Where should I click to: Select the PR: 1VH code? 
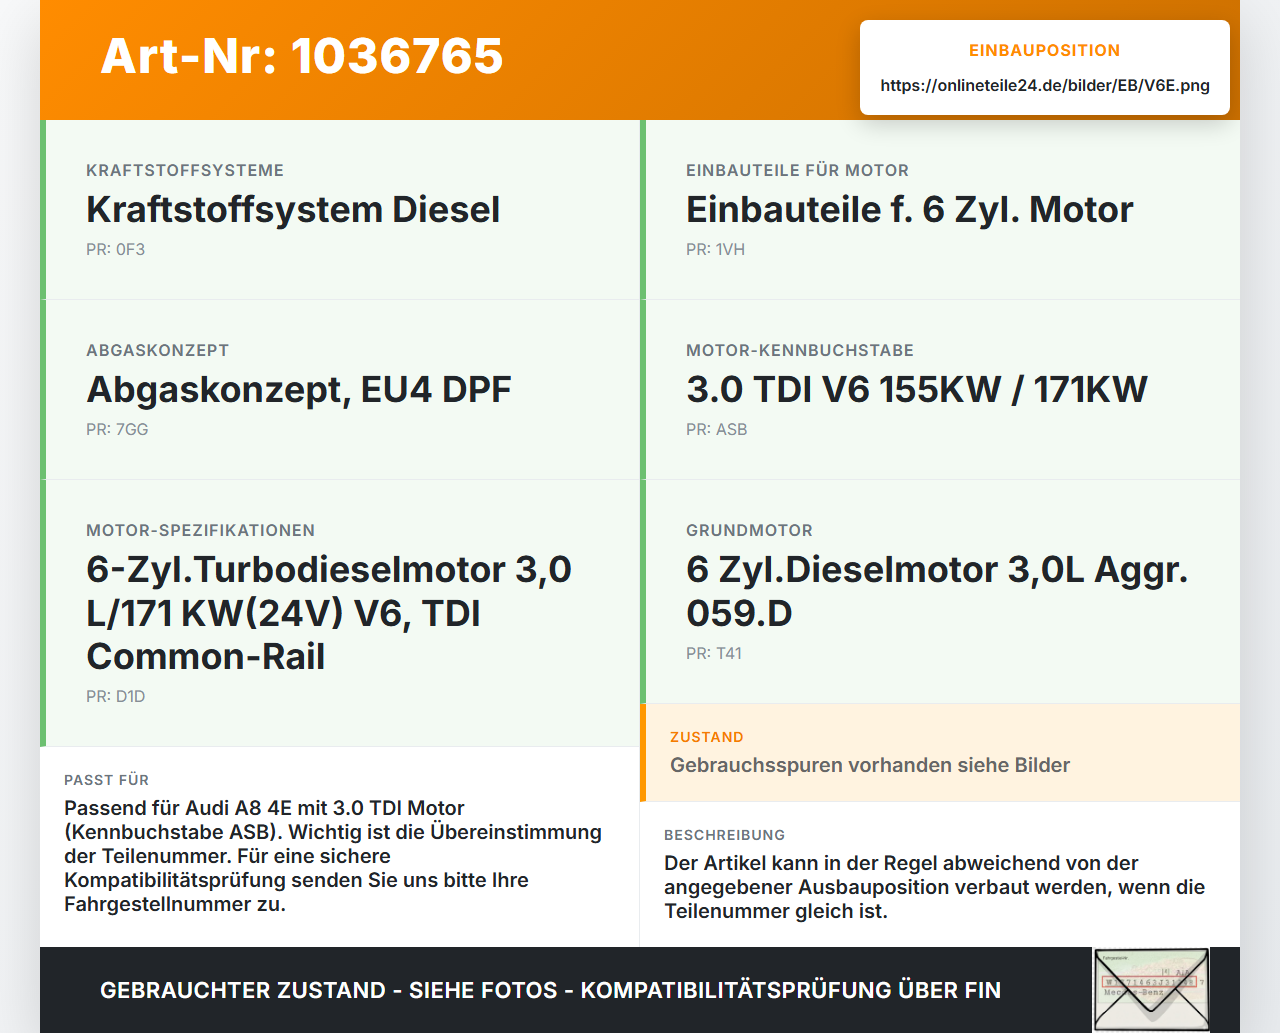click(x=716, y=250)
